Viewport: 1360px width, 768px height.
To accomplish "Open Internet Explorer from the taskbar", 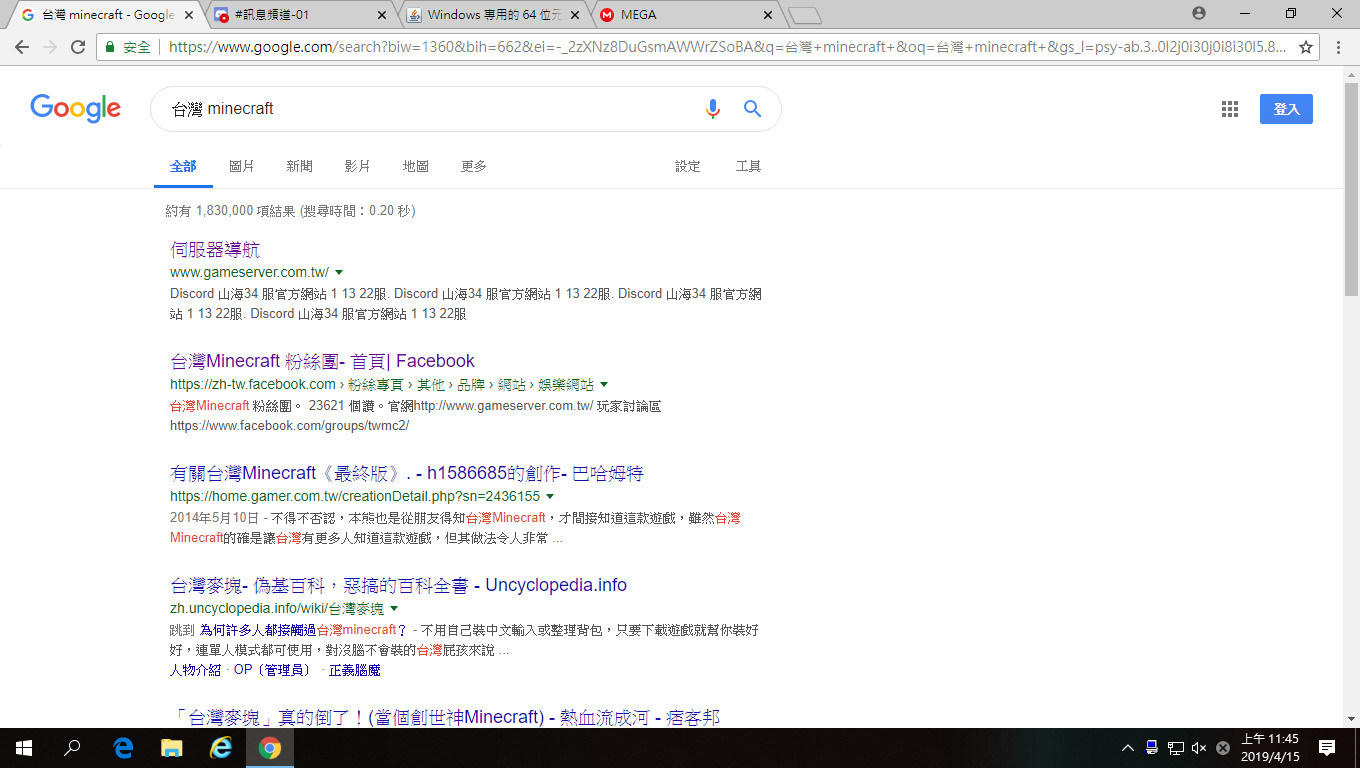I will (x=221, y=748).
